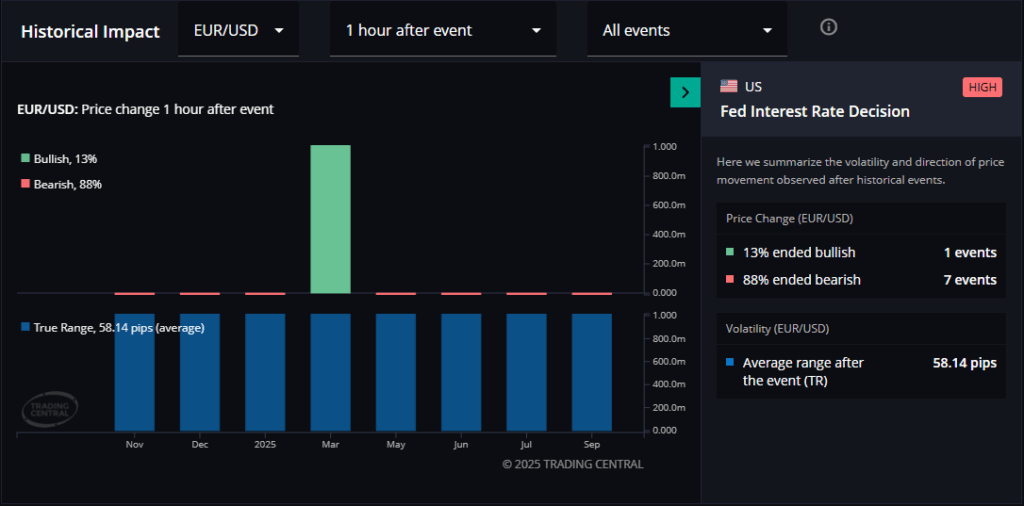The image size is (1024, 506).
Task: Toggle Bullish, 13% legend series
Action: click(59, 159)
